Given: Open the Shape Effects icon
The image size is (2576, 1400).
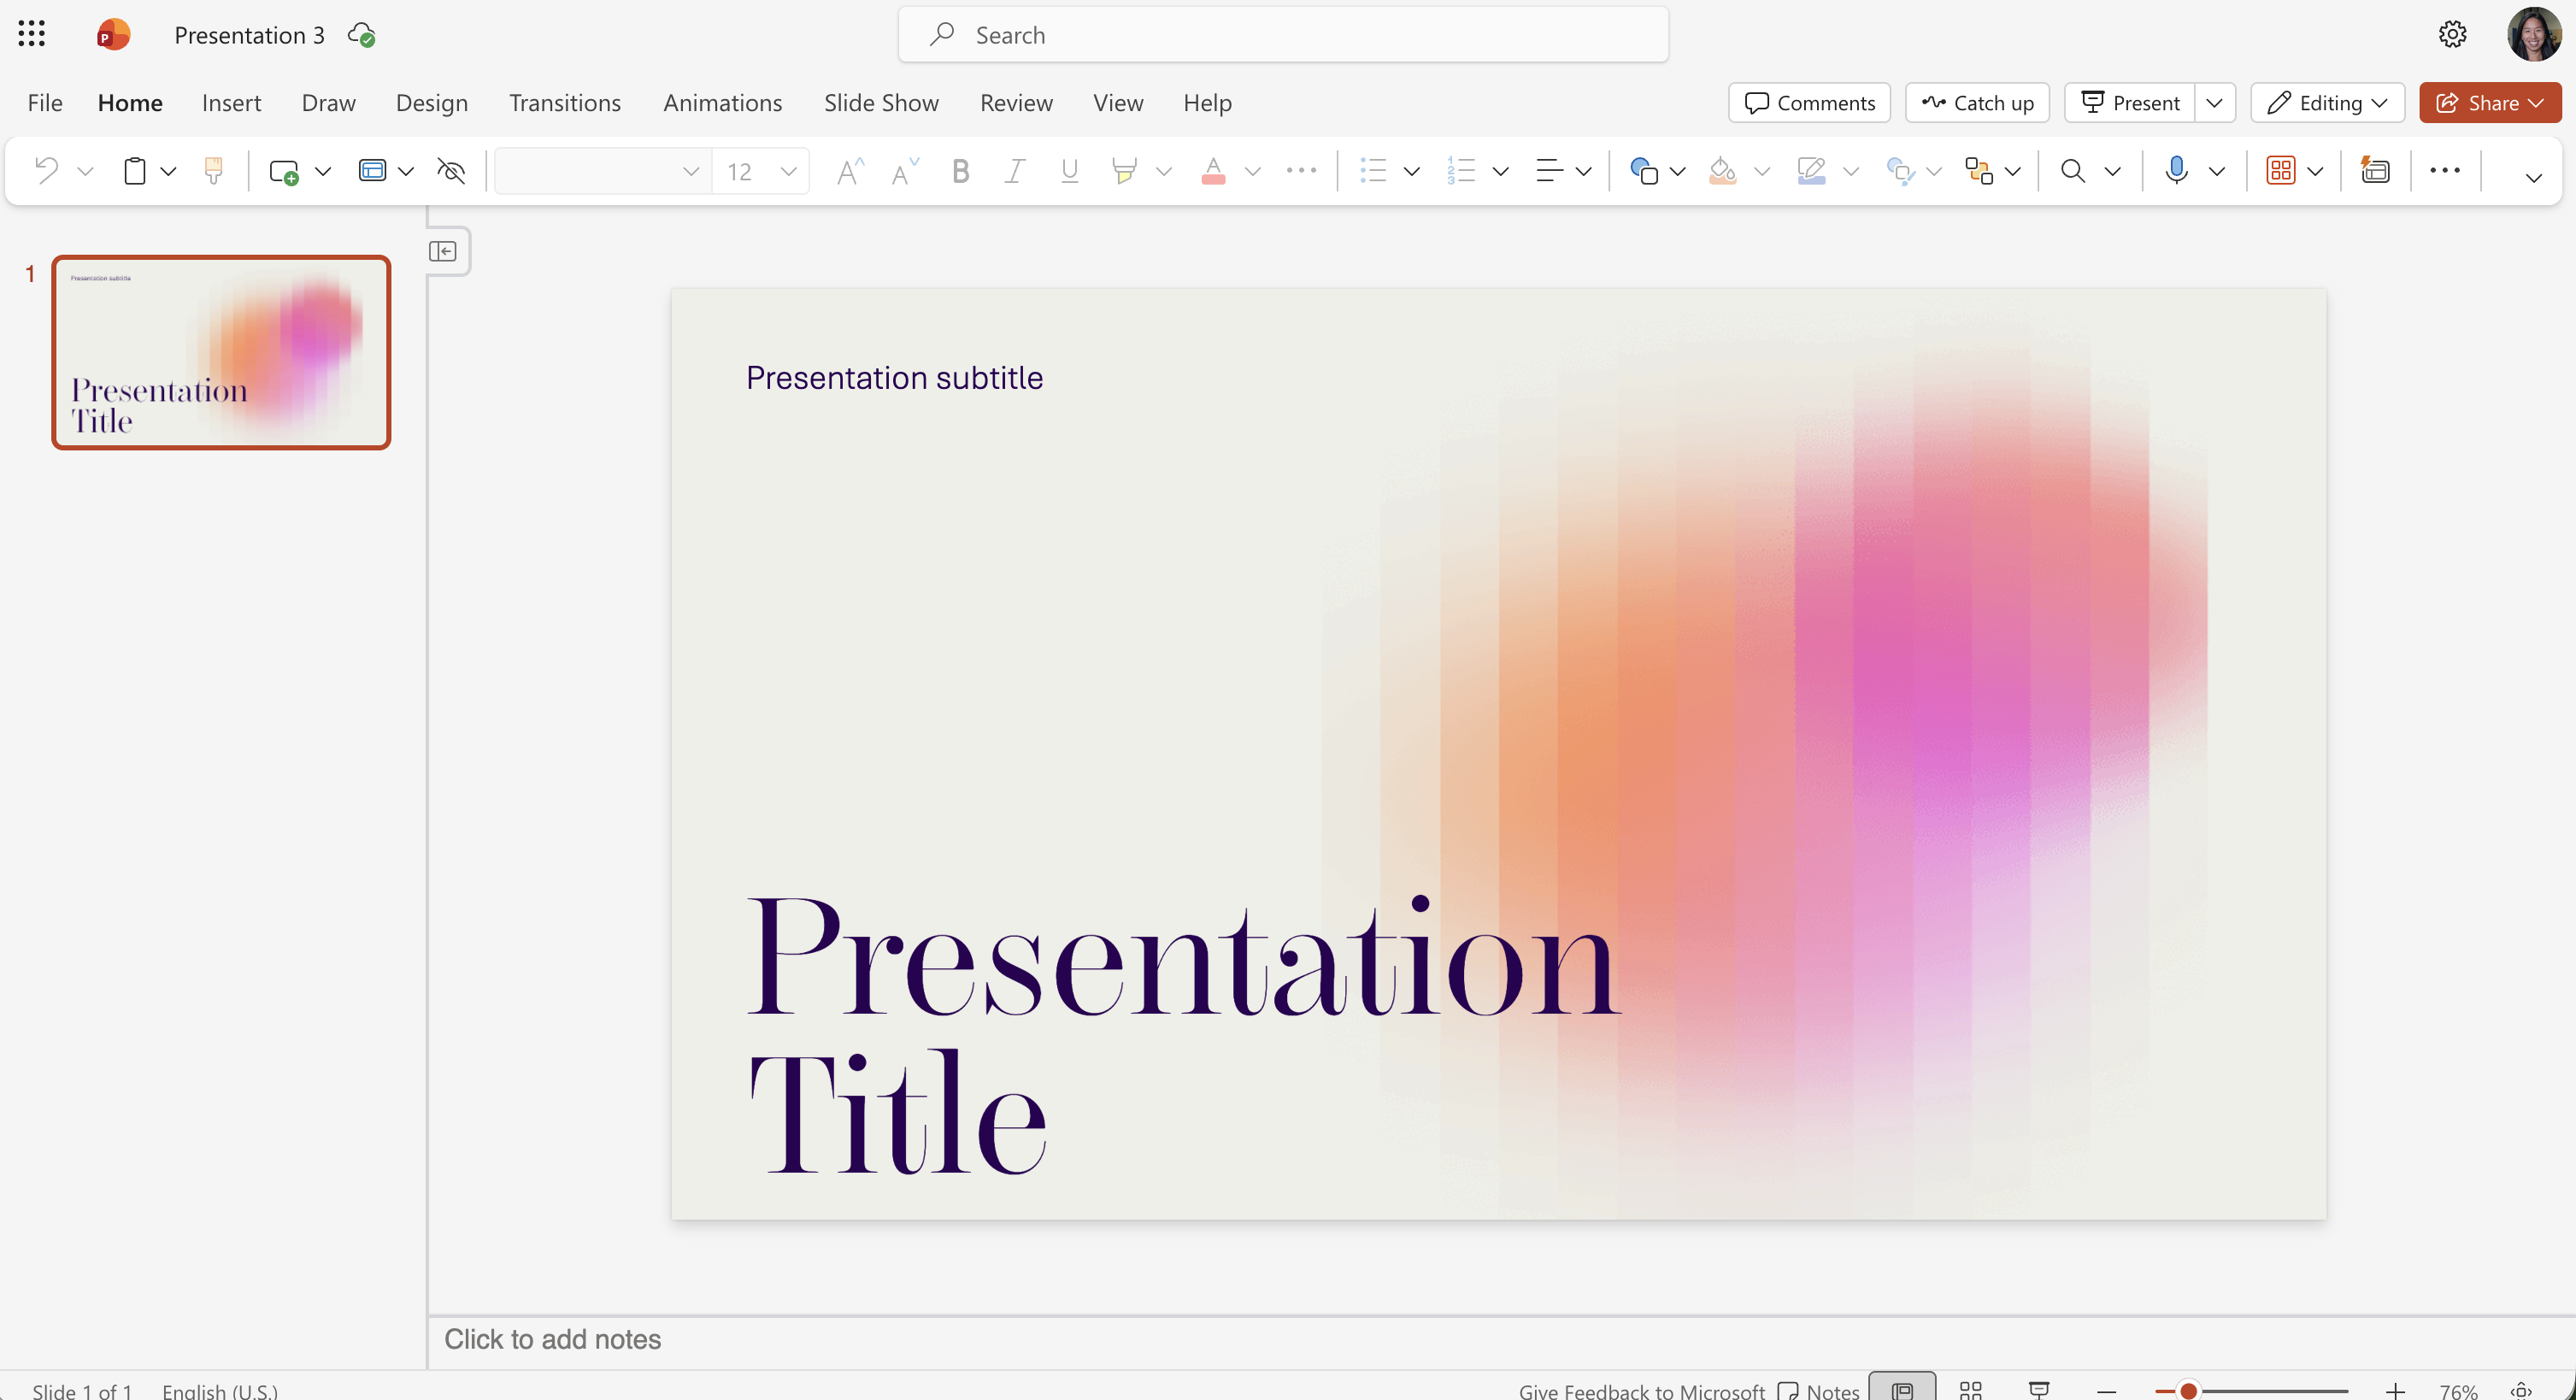Looking at the screenshot, I should (1899, 171).
